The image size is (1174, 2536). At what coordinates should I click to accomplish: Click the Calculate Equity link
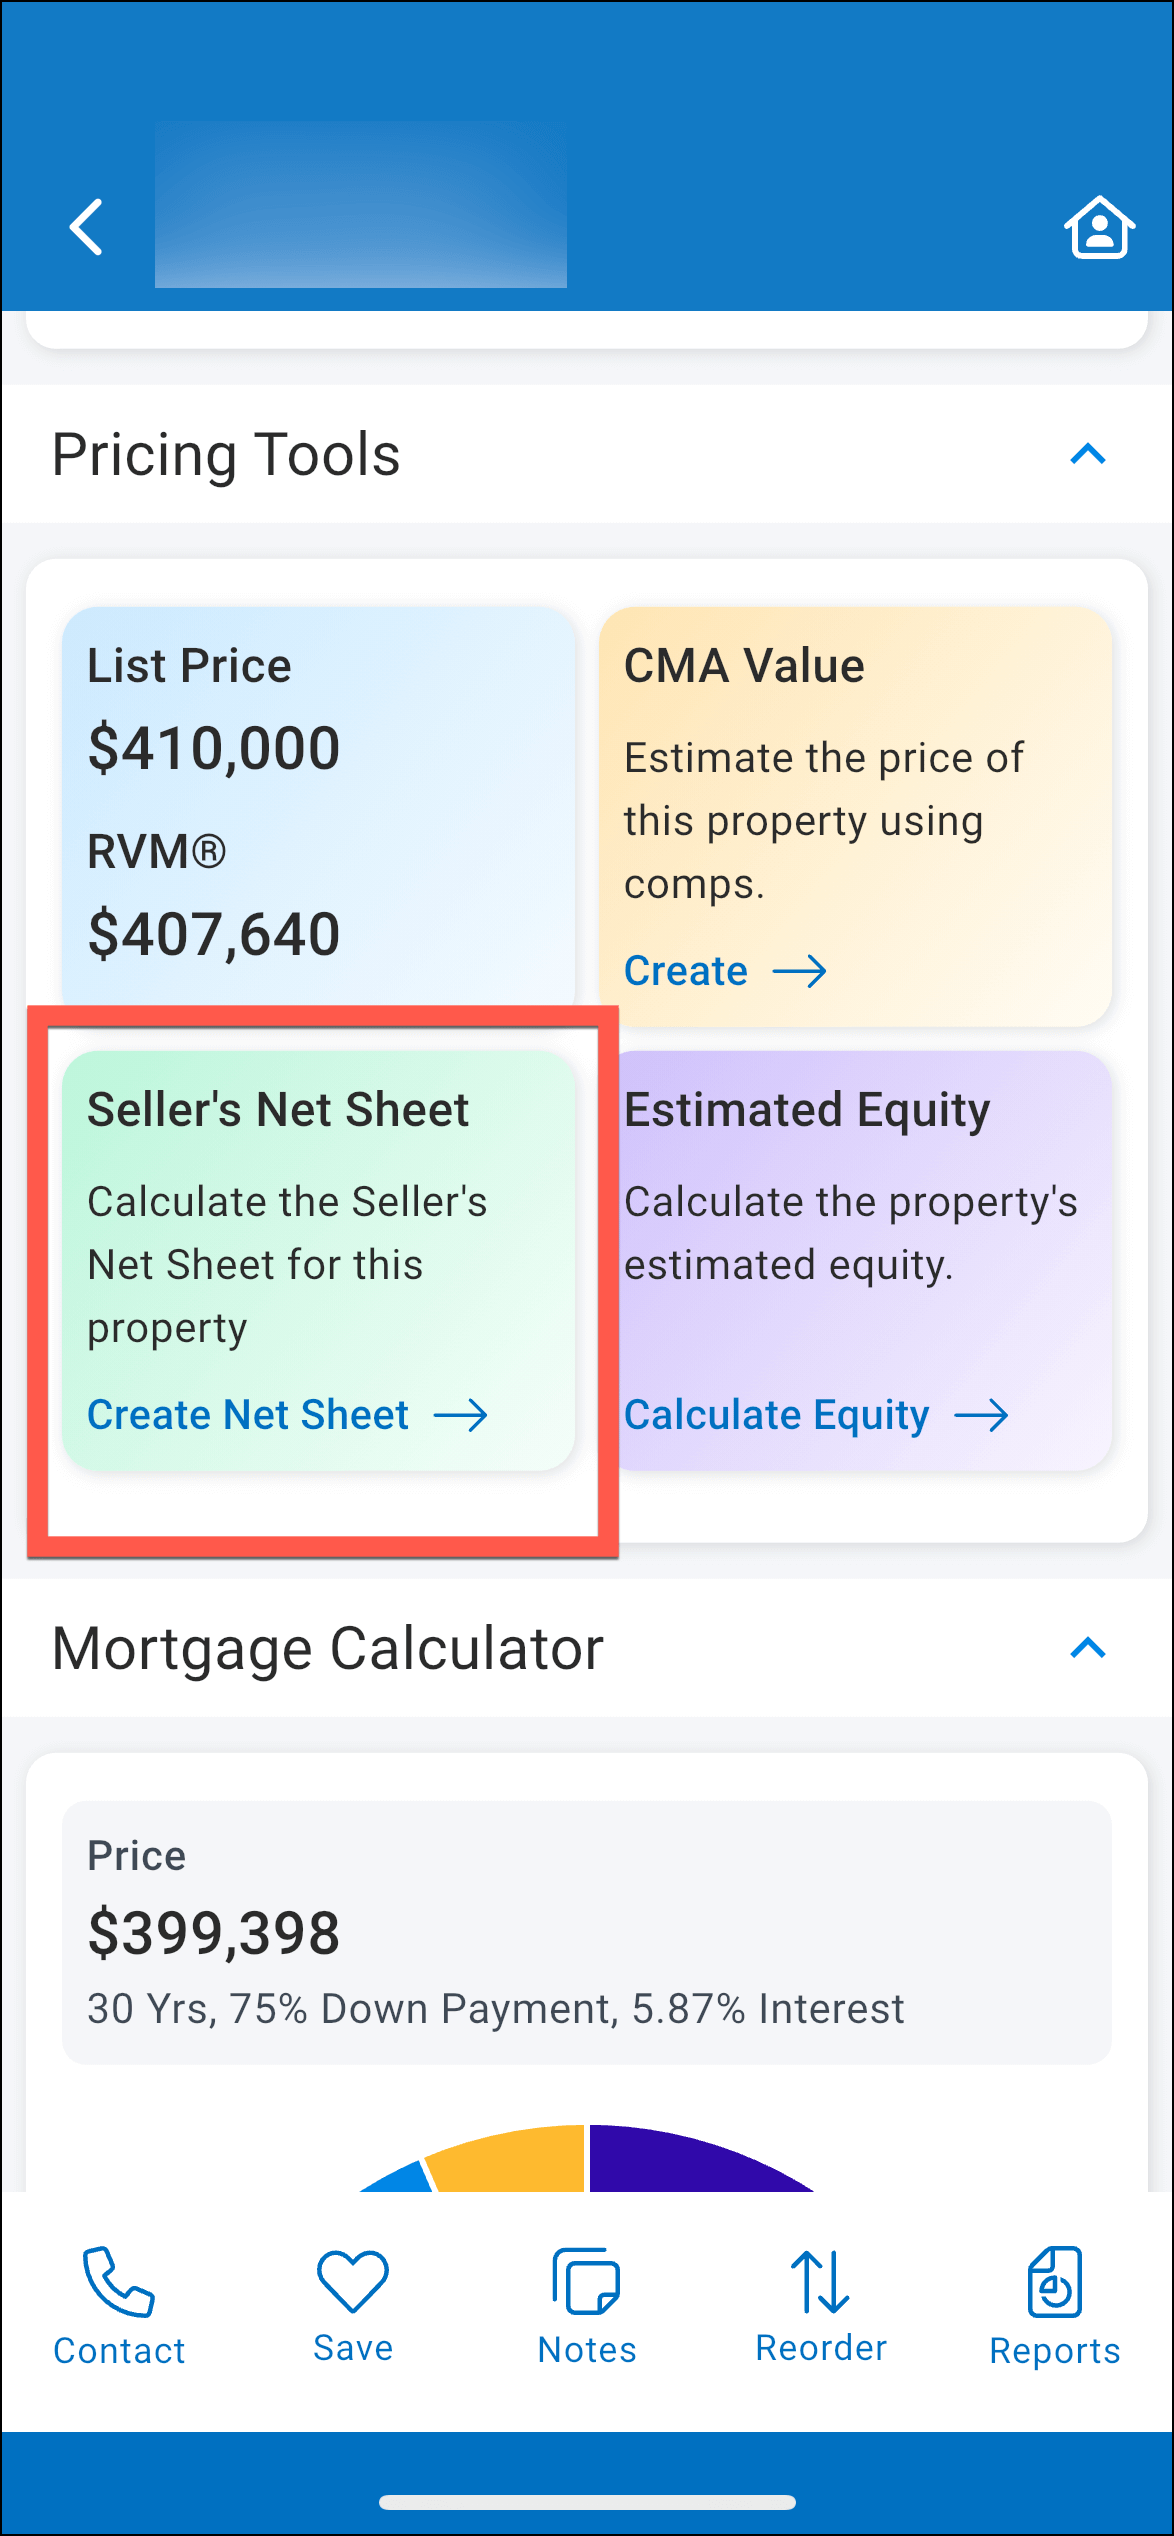[x=777, y=1415]
